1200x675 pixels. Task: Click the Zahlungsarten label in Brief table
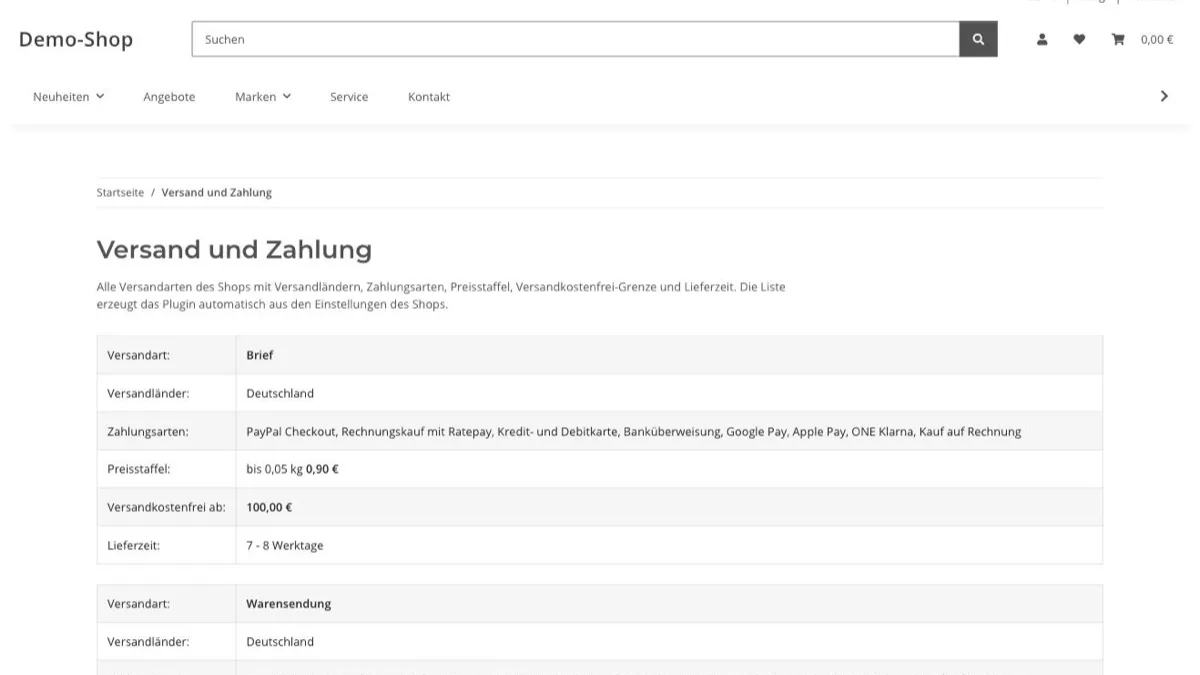(148, 432)
